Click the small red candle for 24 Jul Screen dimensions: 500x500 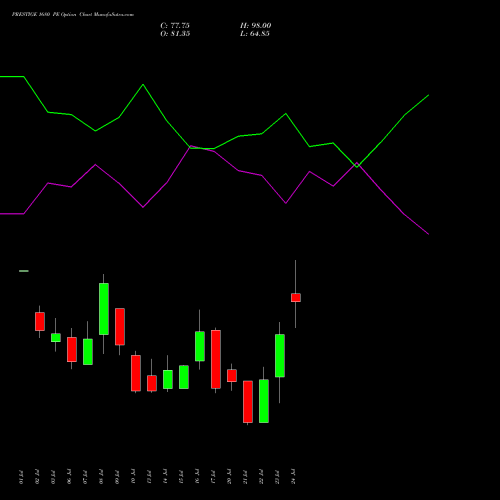(296, 298)
